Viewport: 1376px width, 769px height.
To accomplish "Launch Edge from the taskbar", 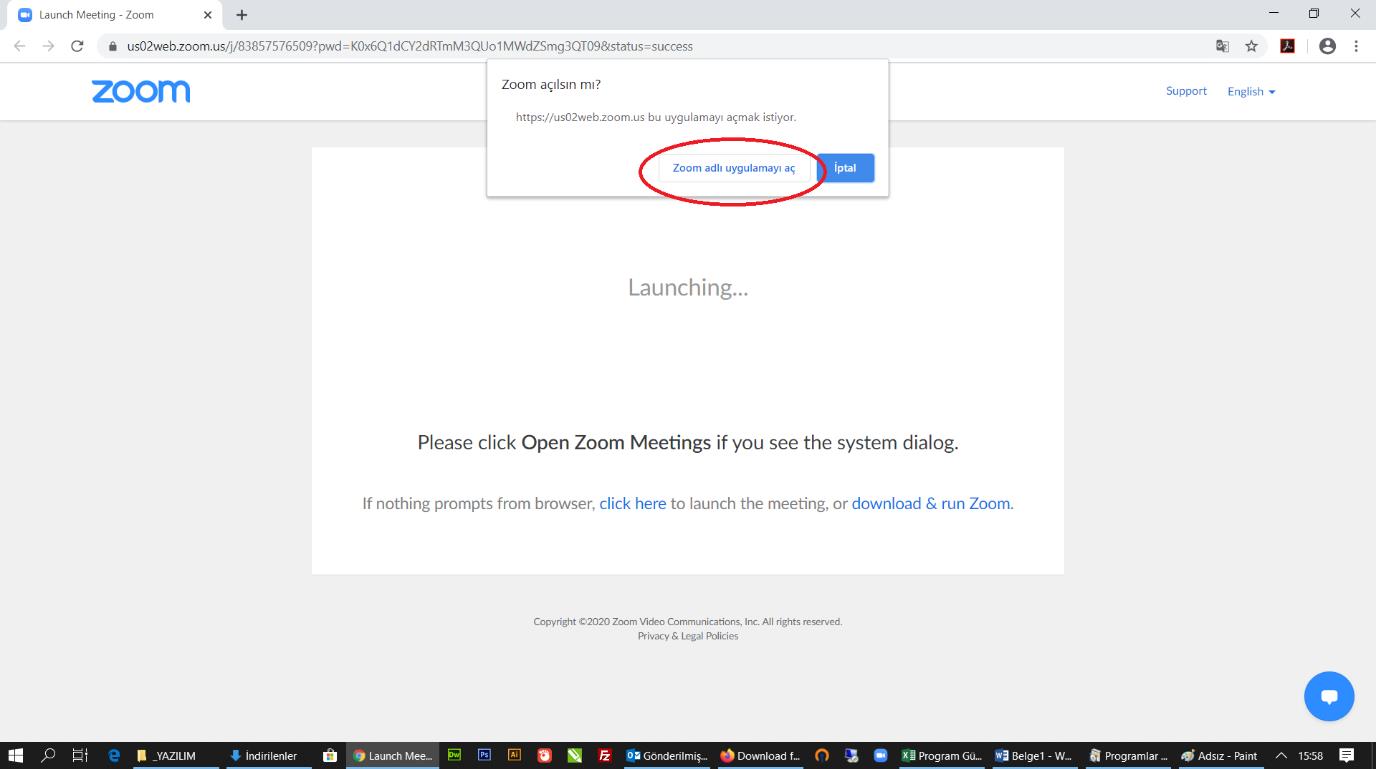I will point(113,756).
